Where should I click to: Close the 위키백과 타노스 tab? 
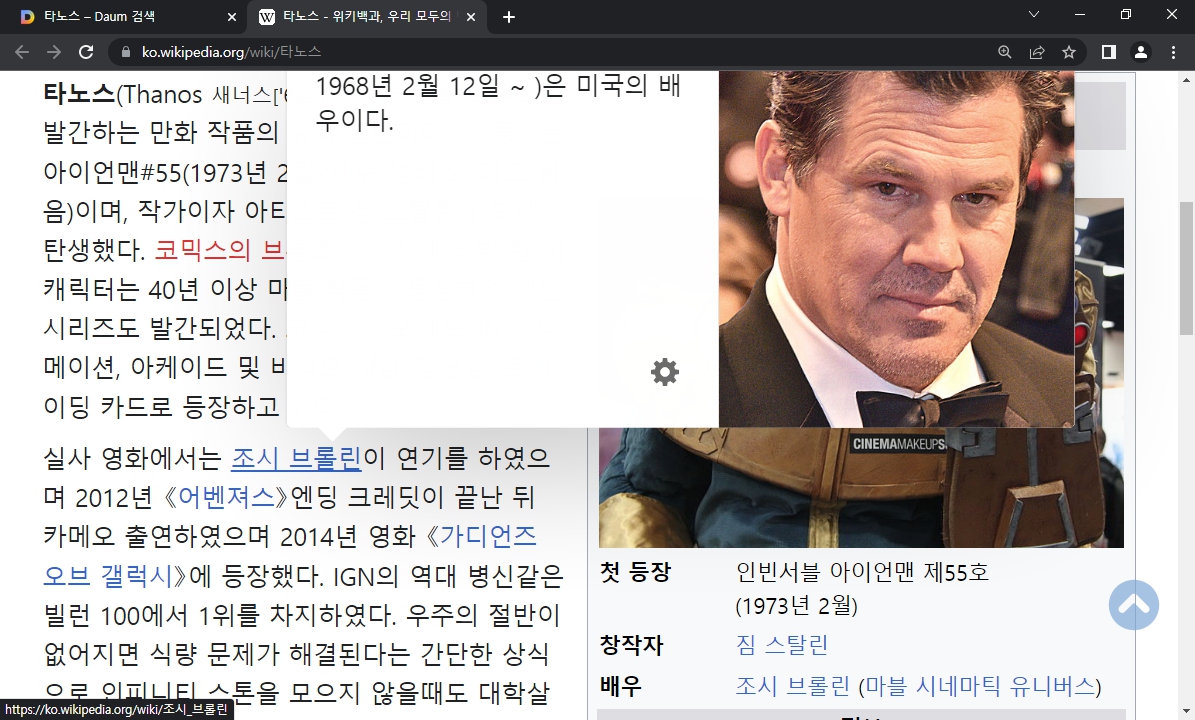(471, 17)
